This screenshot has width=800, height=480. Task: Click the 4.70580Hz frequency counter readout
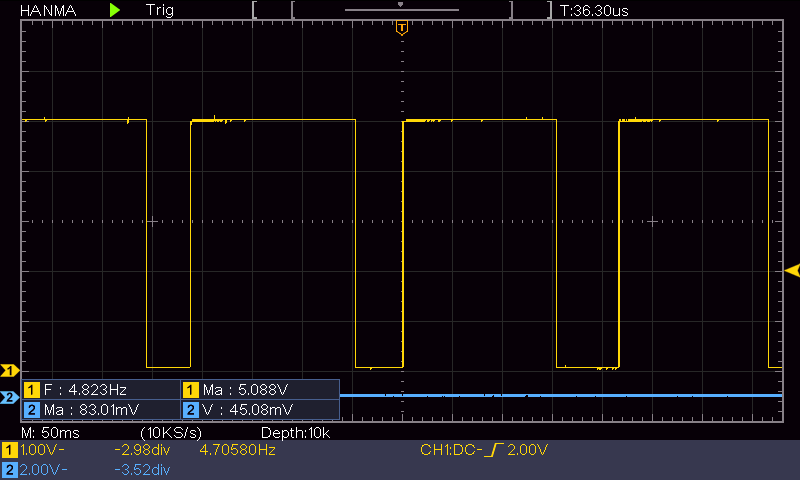point(238,451)
